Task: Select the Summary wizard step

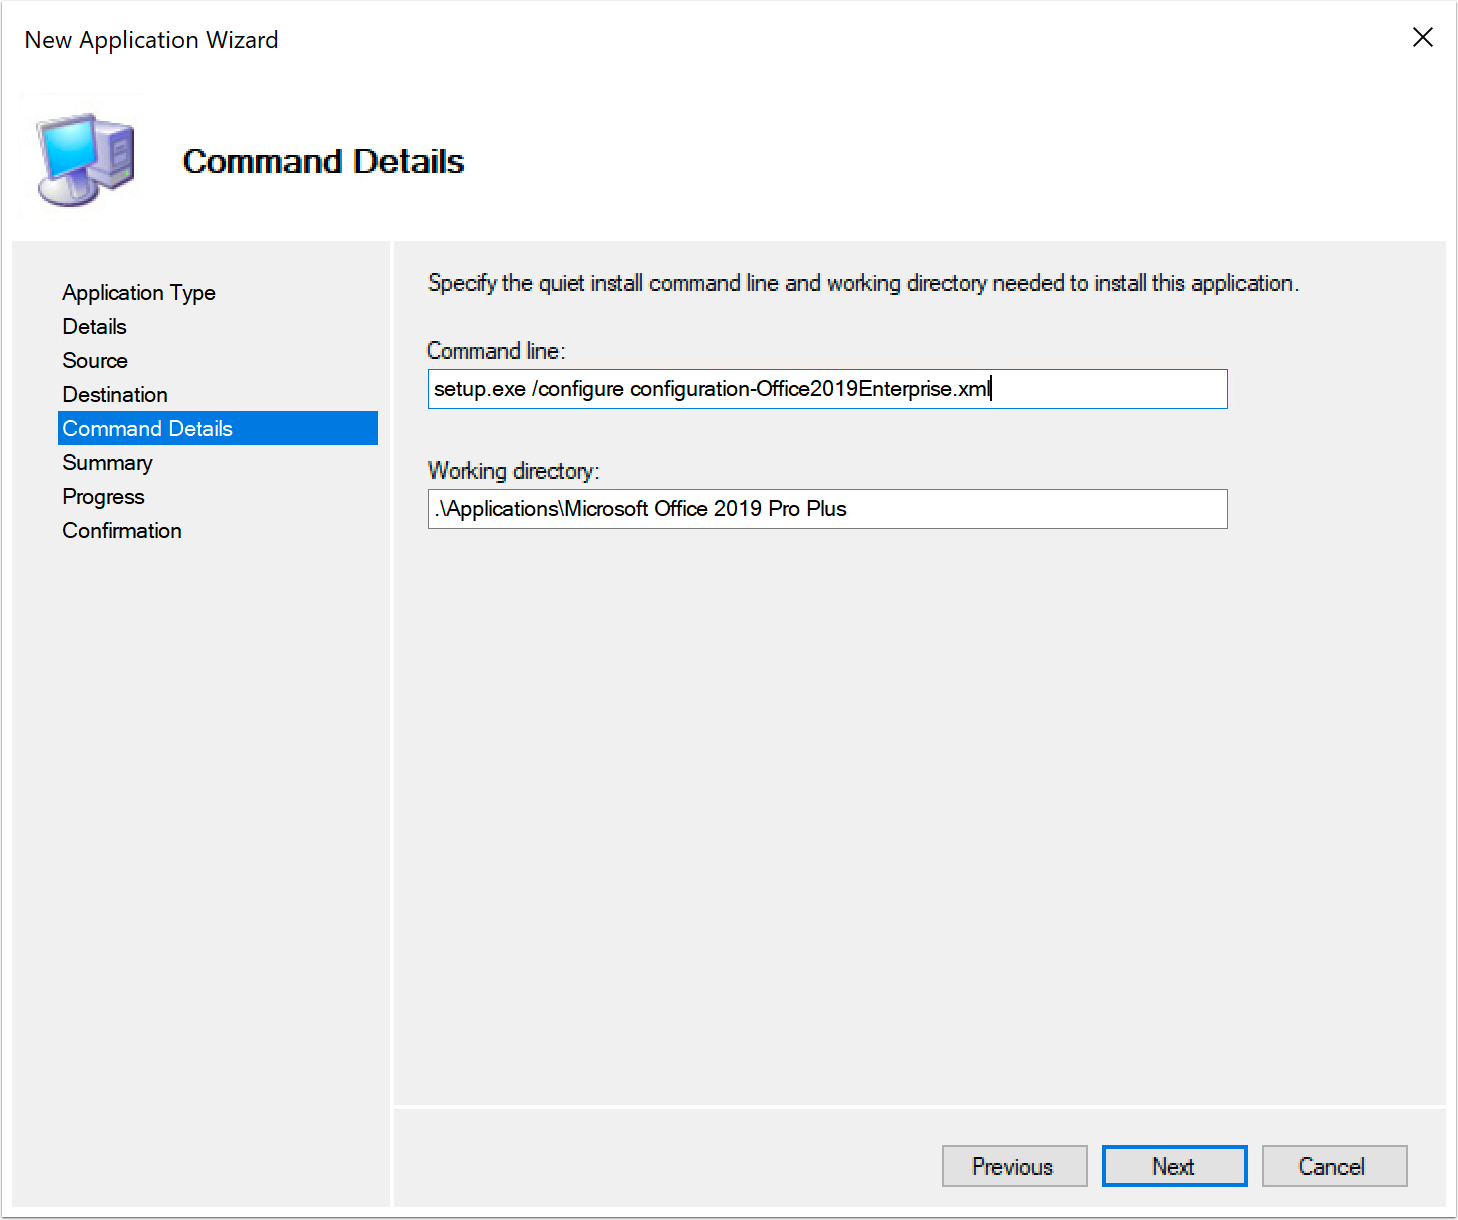Action: click(107, 462)
